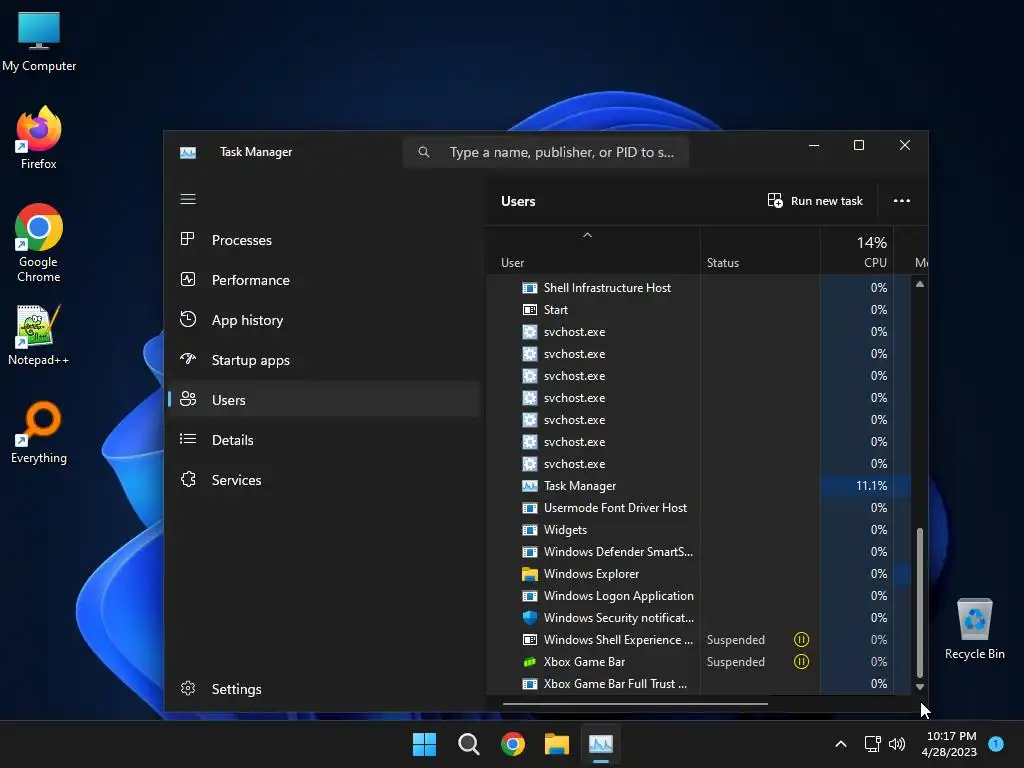Show hidden system tray icons
This screenshot has height=768, width=1024.
pyautogui.click(x=841, y=744)
